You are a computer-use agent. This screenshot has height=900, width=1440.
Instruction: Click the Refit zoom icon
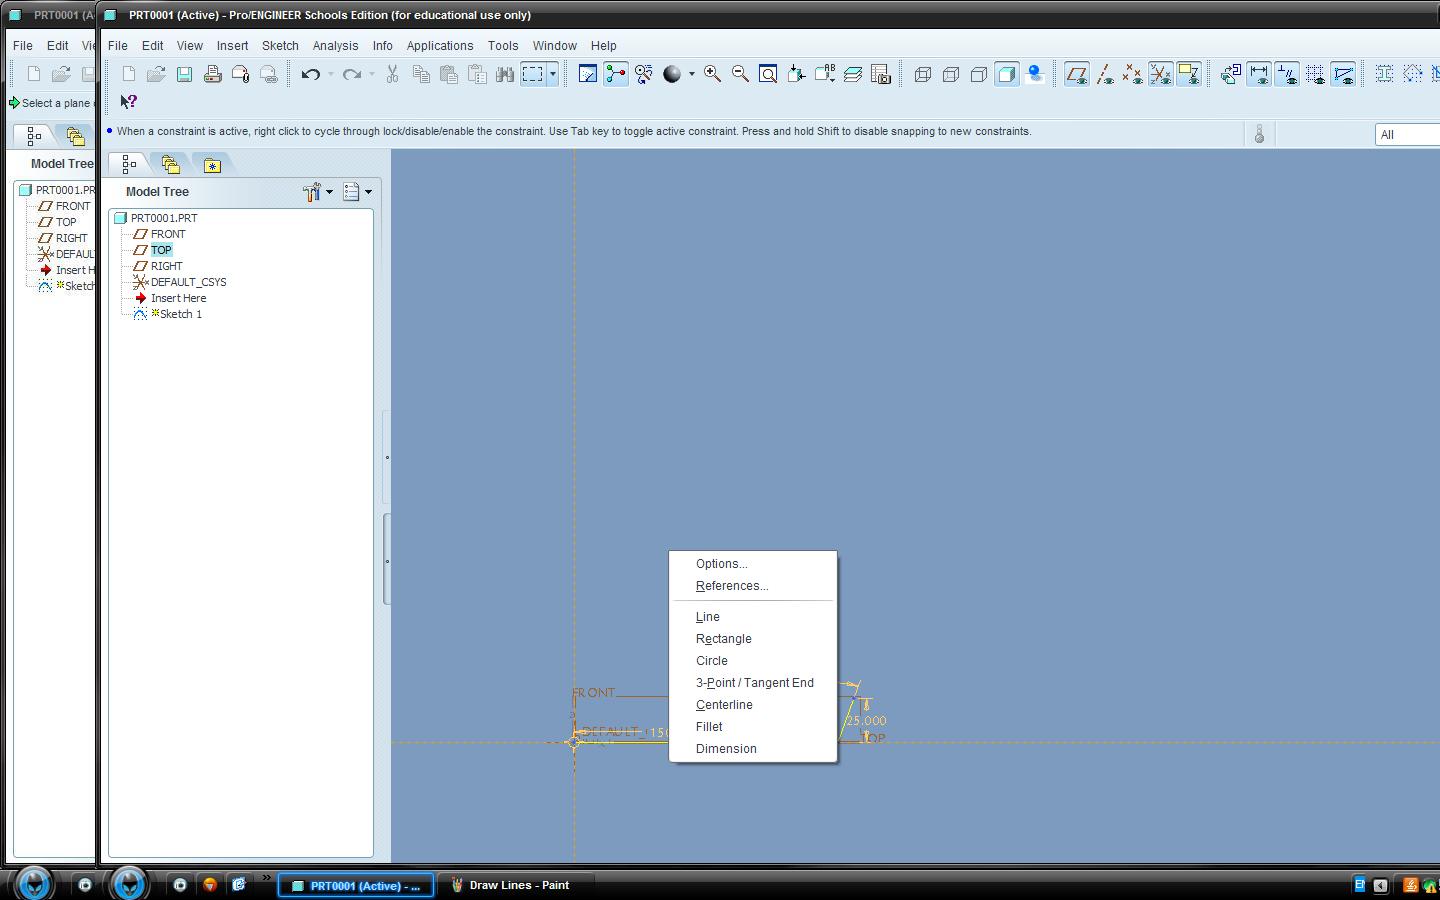(x=768, y=74)
